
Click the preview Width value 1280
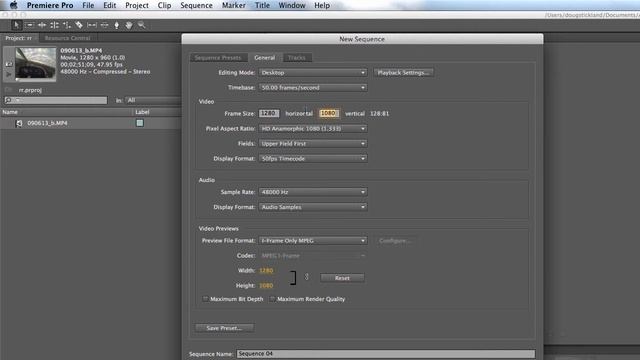266,270
